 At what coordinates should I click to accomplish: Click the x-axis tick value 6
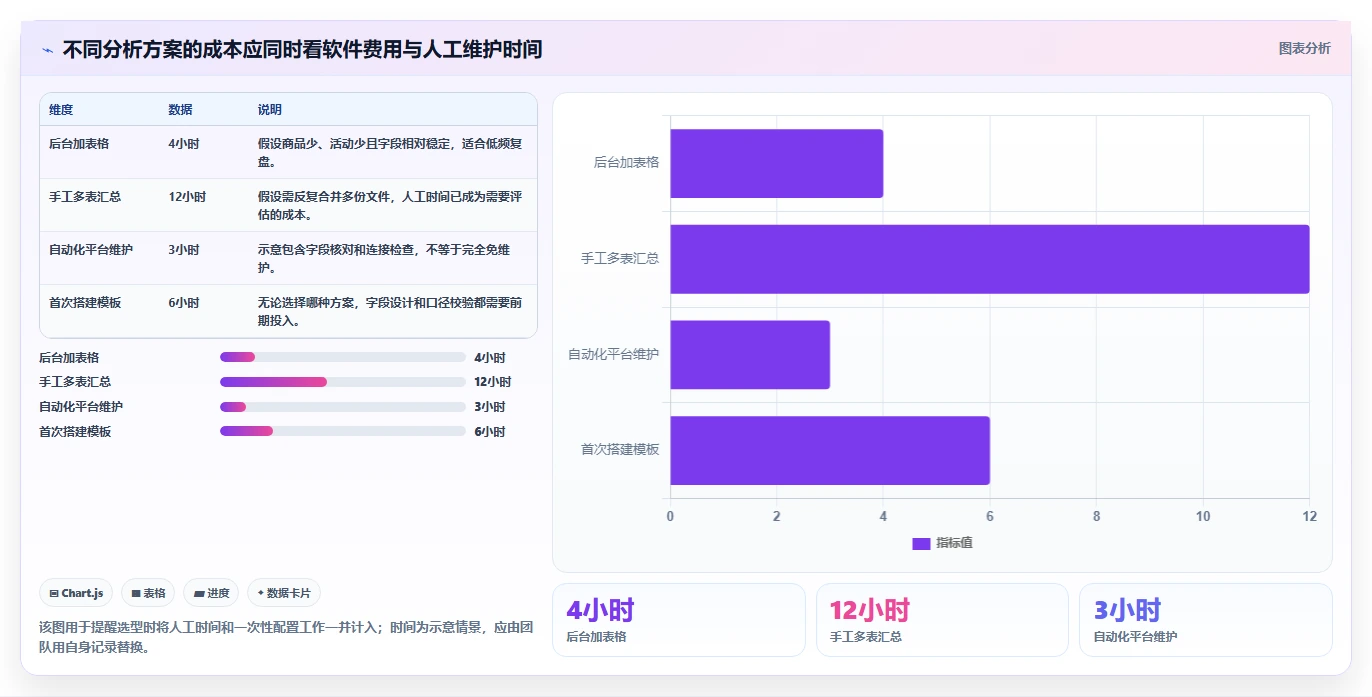(x=990, y=517)
